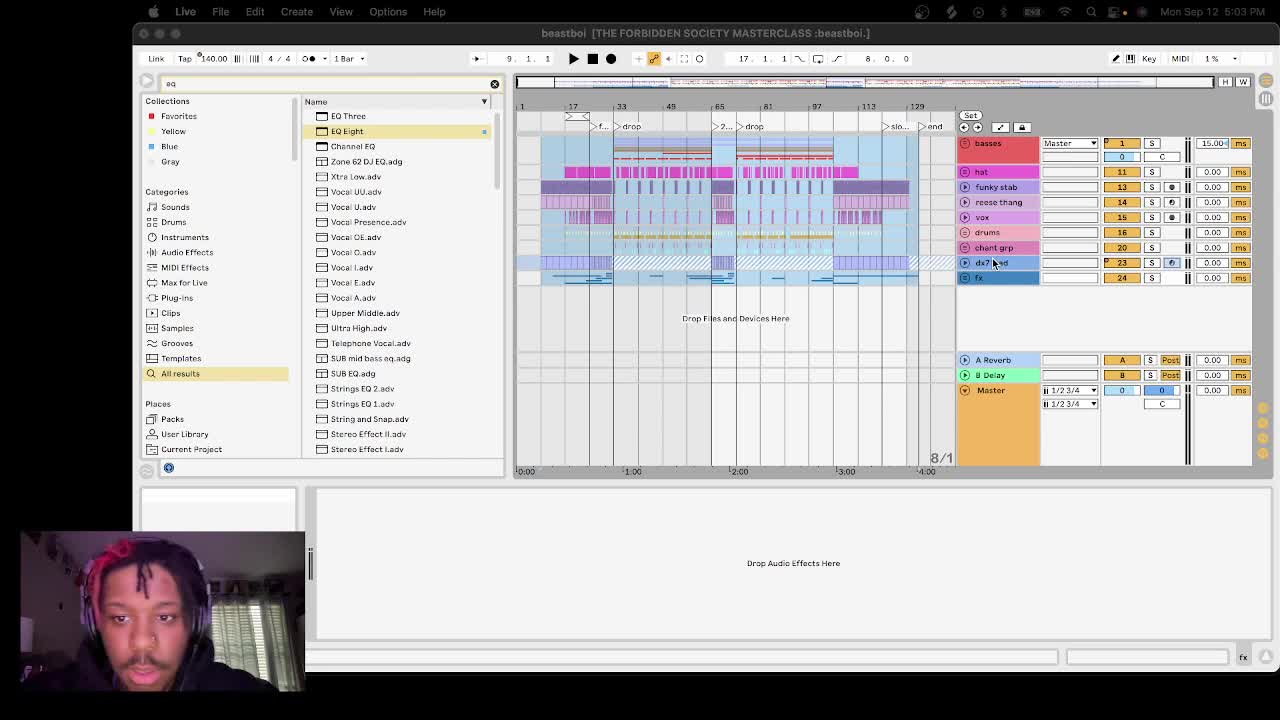Viewport: 1280px width, 720px height.
Task: Select the Blue collection color
Action: pyautogui.click(x=169, y=146)
